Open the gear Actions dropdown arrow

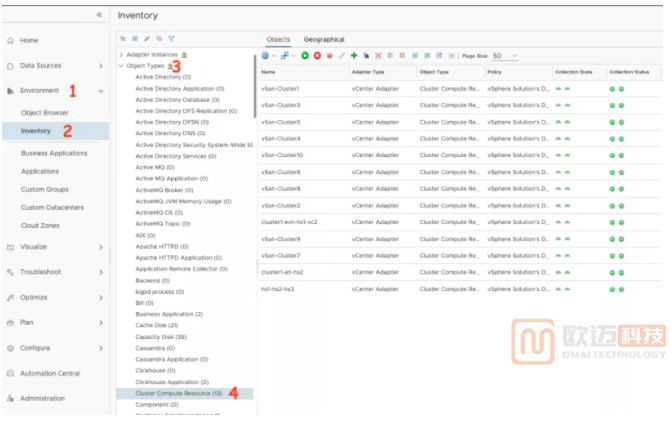coord(273,56)
